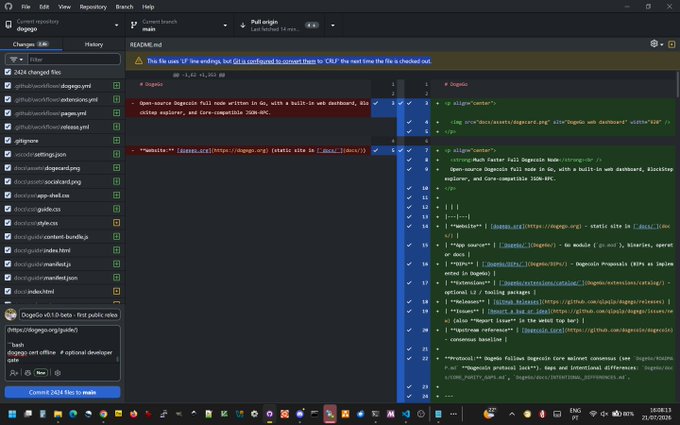This screenshot has height=425, width=680.
Task: Click the added-status icon for dogecard.png
Action: coord(117,168)
